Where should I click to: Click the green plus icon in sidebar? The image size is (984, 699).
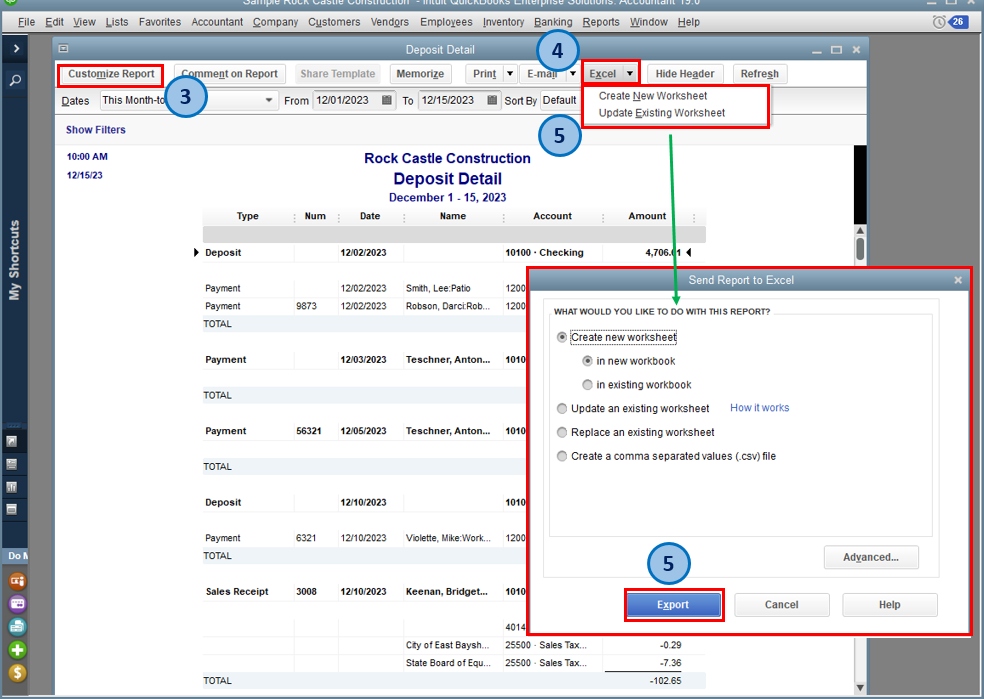17,650
